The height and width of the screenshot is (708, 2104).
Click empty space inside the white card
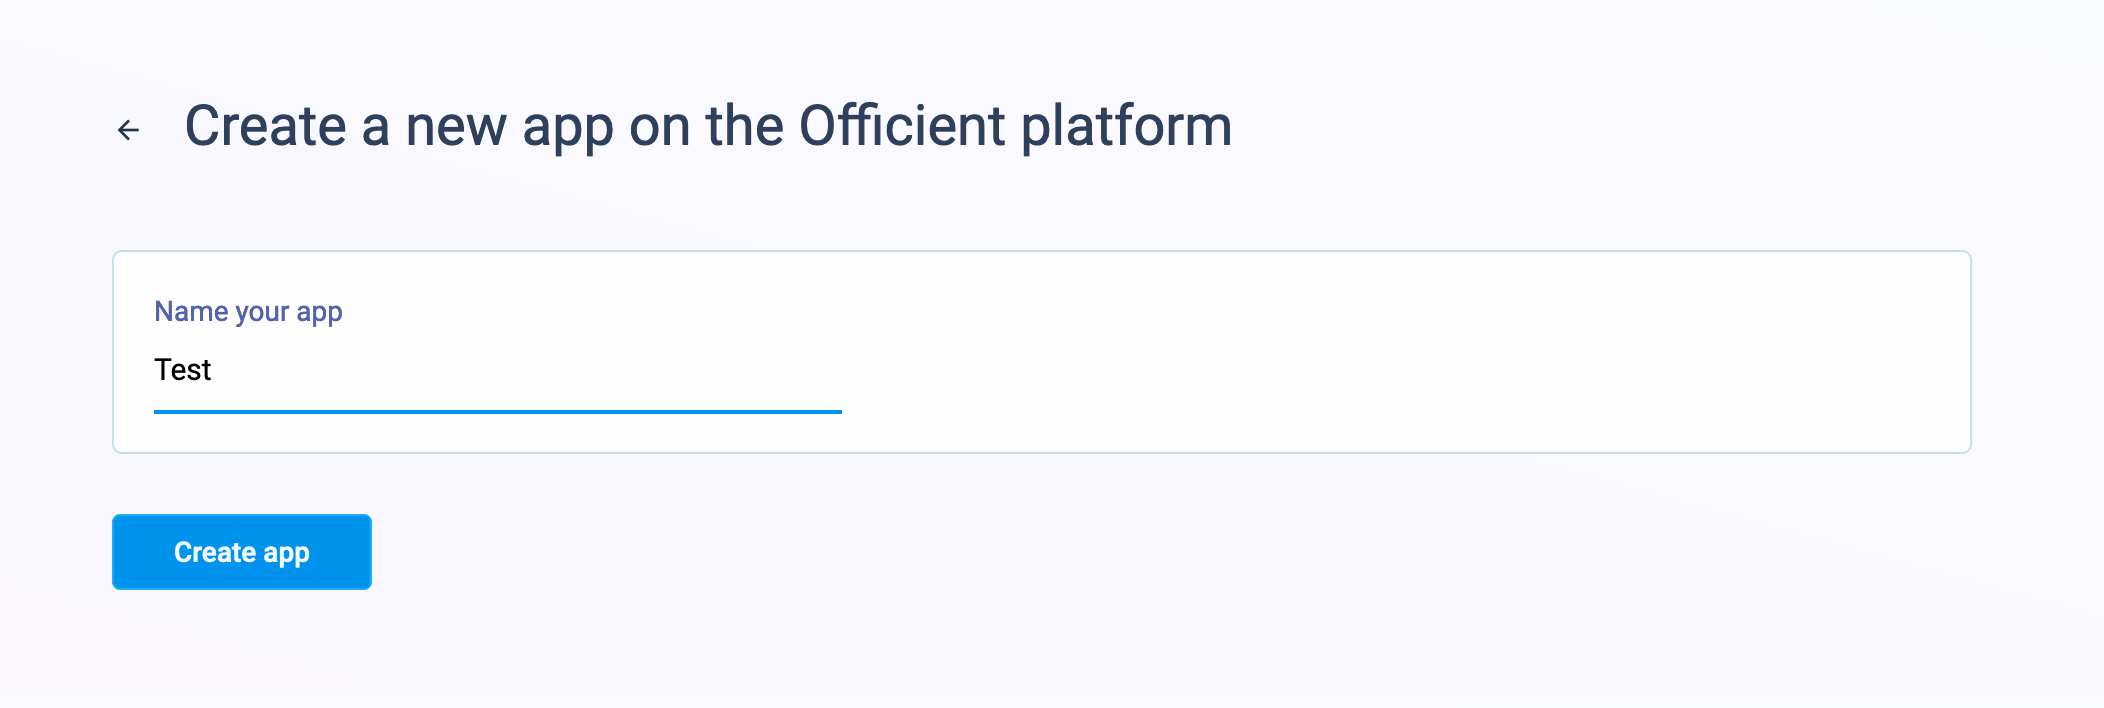tap(1400, 352)
